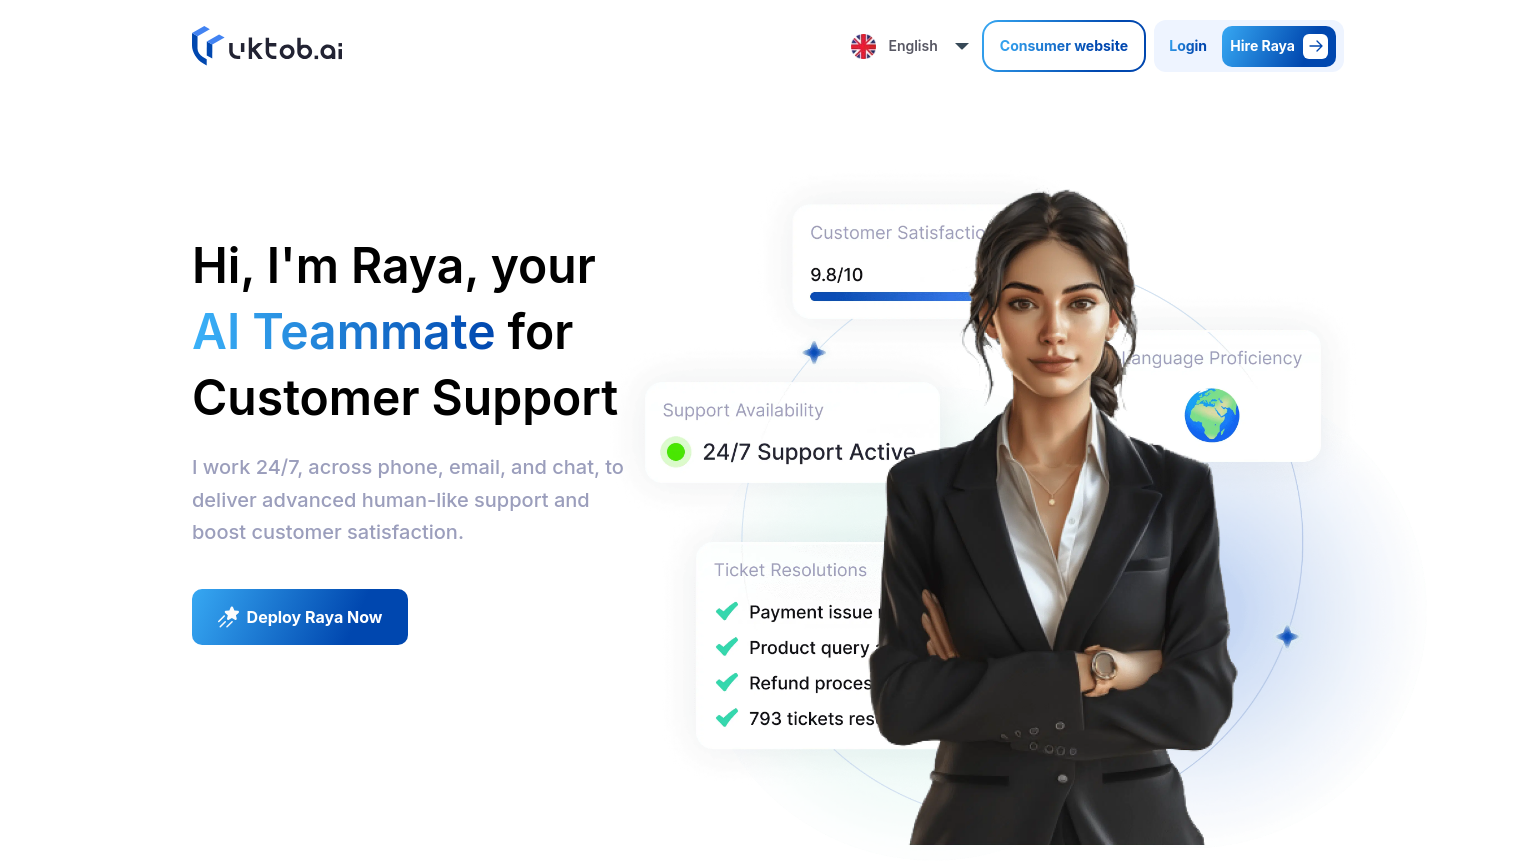Click the checkmark beside Product query

pyautogui.click(x=727, y=647)
